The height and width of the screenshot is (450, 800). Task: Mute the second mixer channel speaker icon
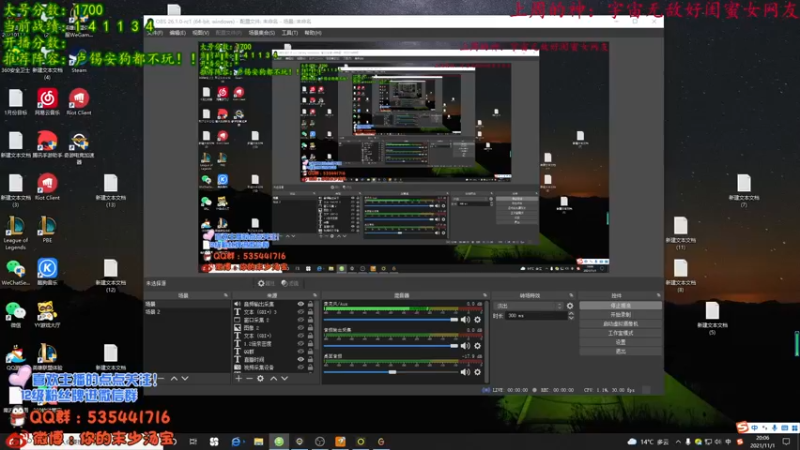465,346
